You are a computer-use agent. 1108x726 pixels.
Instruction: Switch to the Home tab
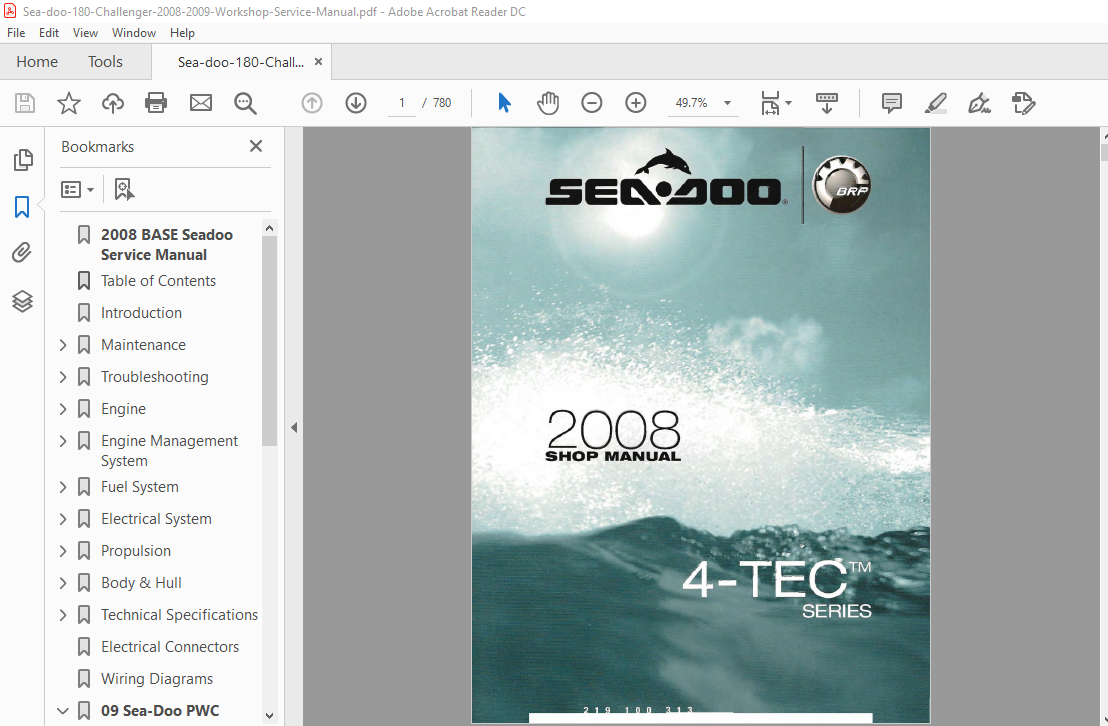(x=37, y=62)
